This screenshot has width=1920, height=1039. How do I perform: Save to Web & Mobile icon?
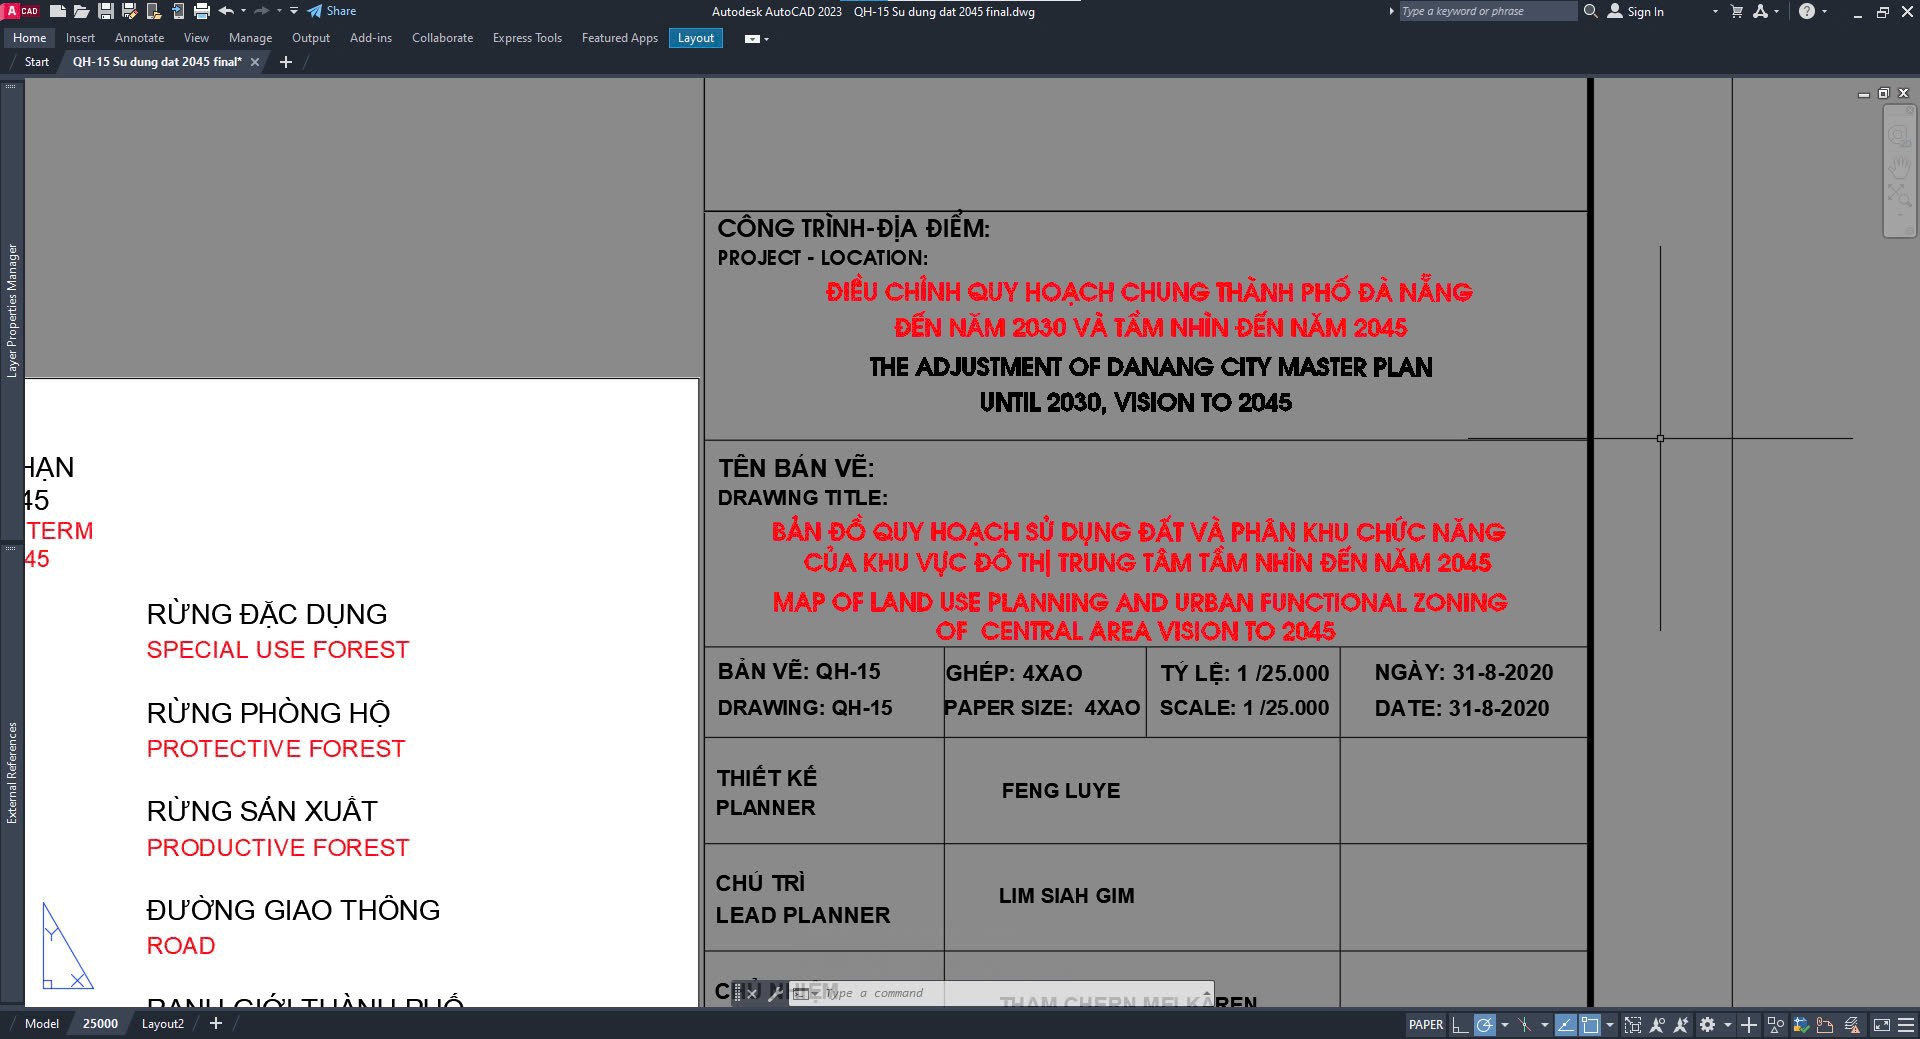[177, 11]
